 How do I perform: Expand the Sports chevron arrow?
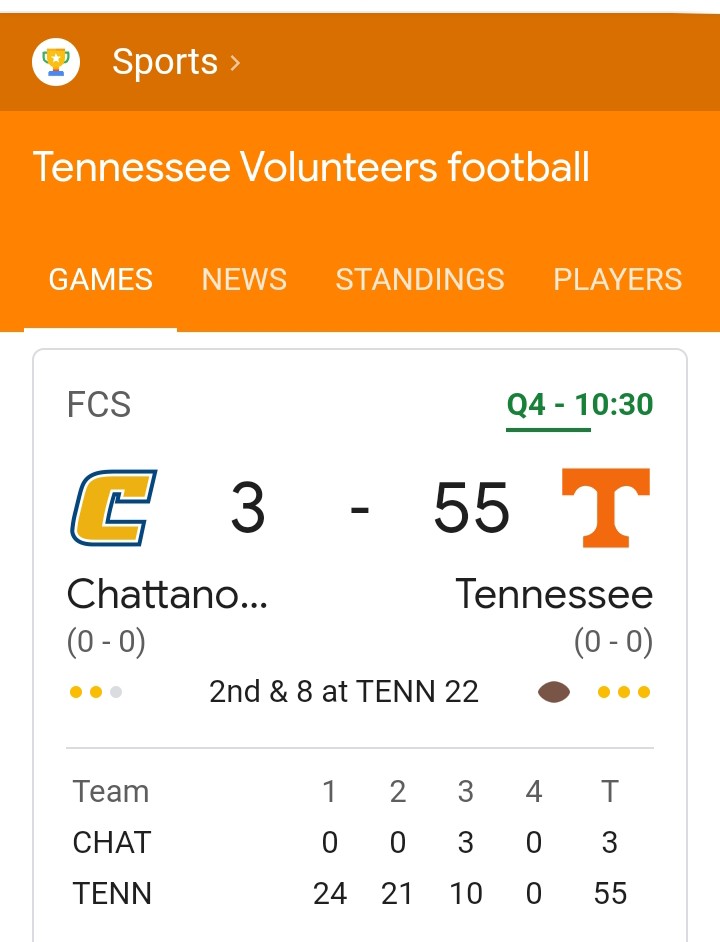[236, 63]
